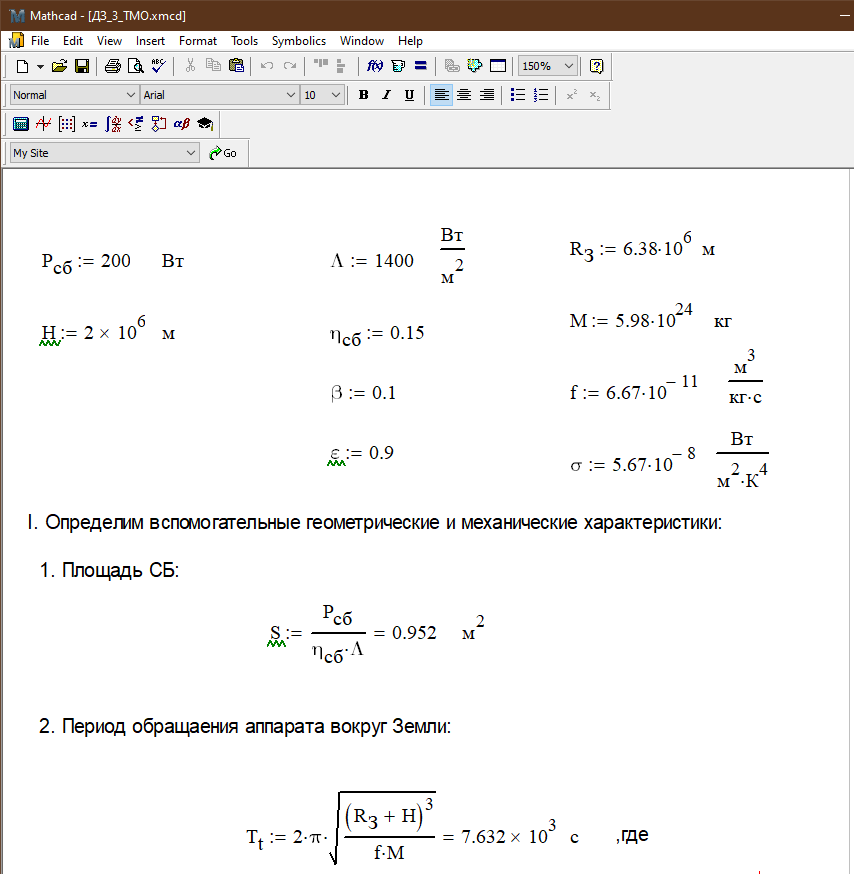
Task: Open the Arial font dropdown
Action: click(x=291, y=95)
